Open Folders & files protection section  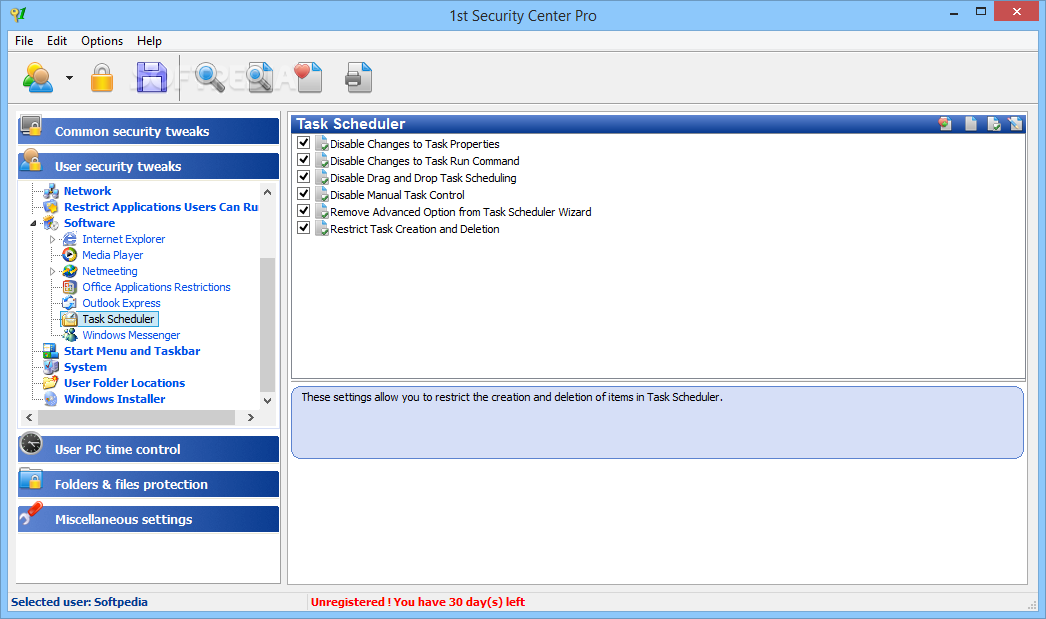148,484
